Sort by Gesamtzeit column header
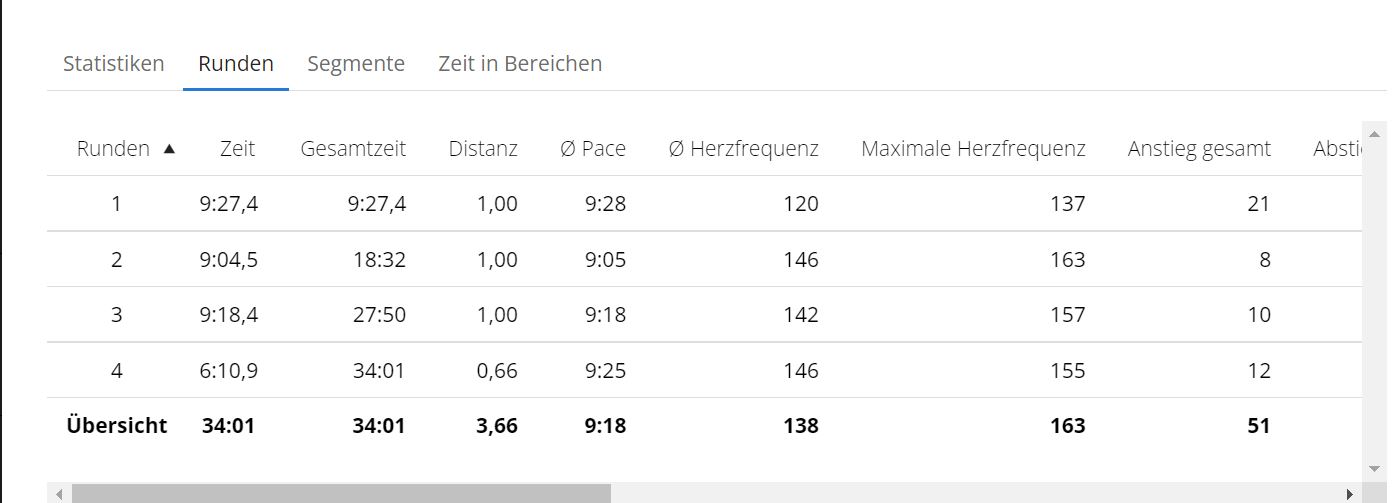The height and width of the screenshot is (503, 1398). coord(353,149)
